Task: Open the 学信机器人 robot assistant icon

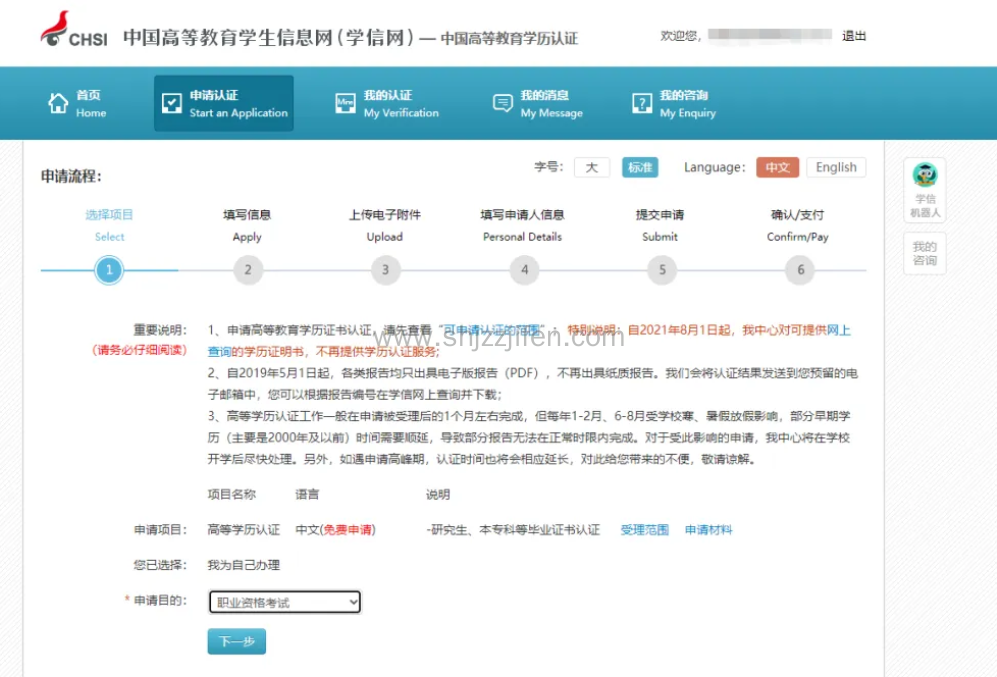Action: pos(924,176)
